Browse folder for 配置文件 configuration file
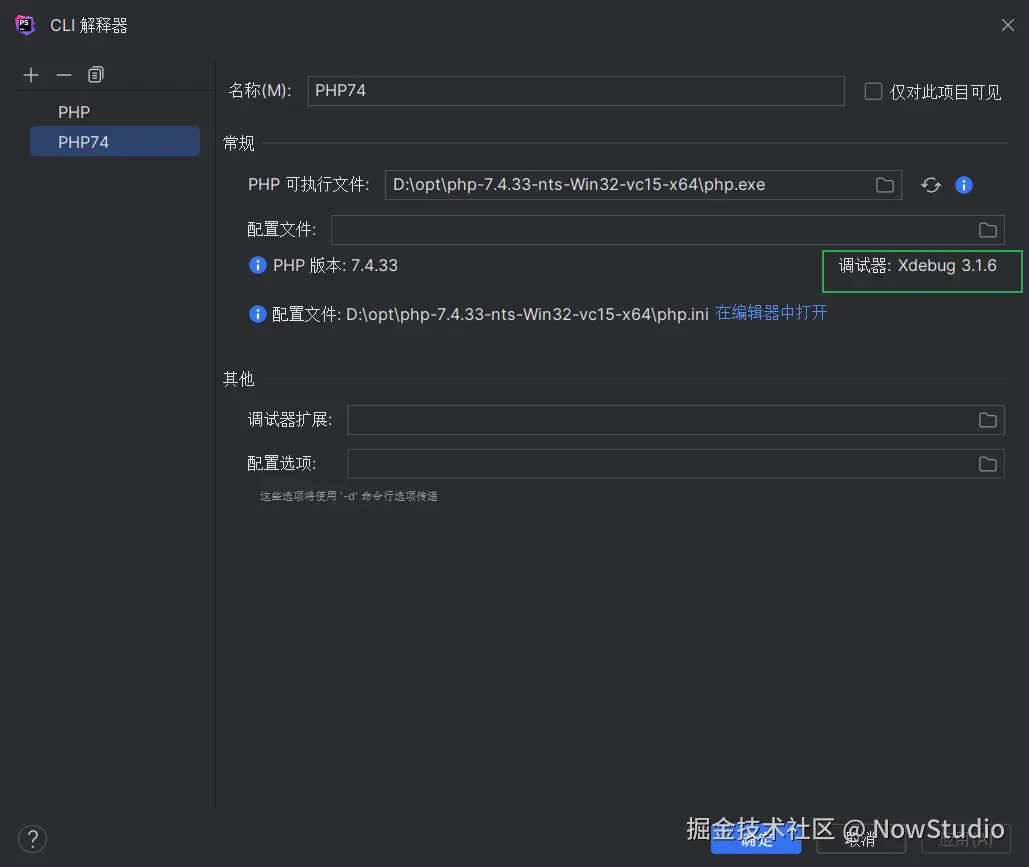The height and width of the screenshot is (867, 1029). tap(988, 230)
